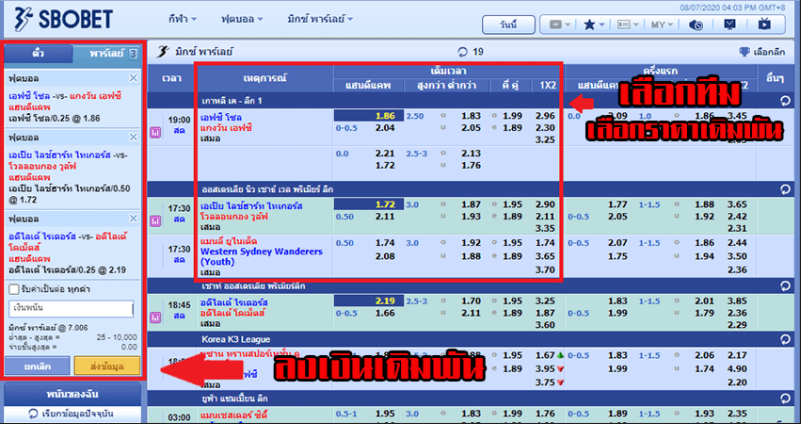This screenshot has width=801, height=424.
Task: Open the live TV streaming icon
Action: pyautogui.click(x=764, y=24)
